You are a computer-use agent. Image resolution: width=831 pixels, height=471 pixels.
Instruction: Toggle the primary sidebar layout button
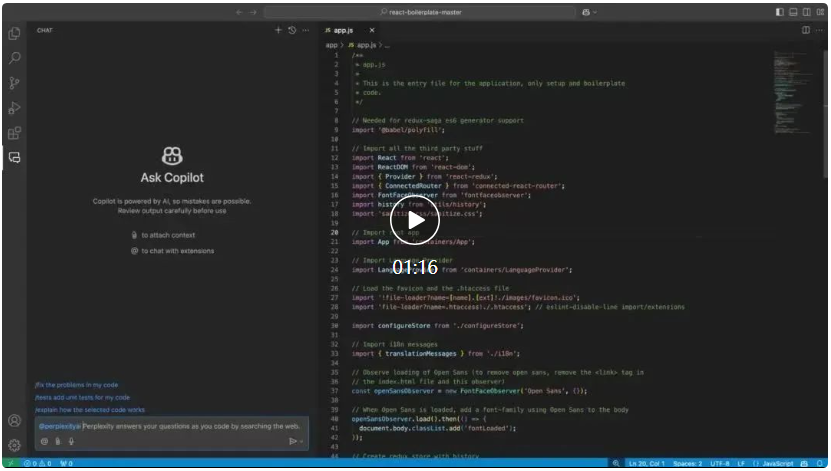[780, 12]
